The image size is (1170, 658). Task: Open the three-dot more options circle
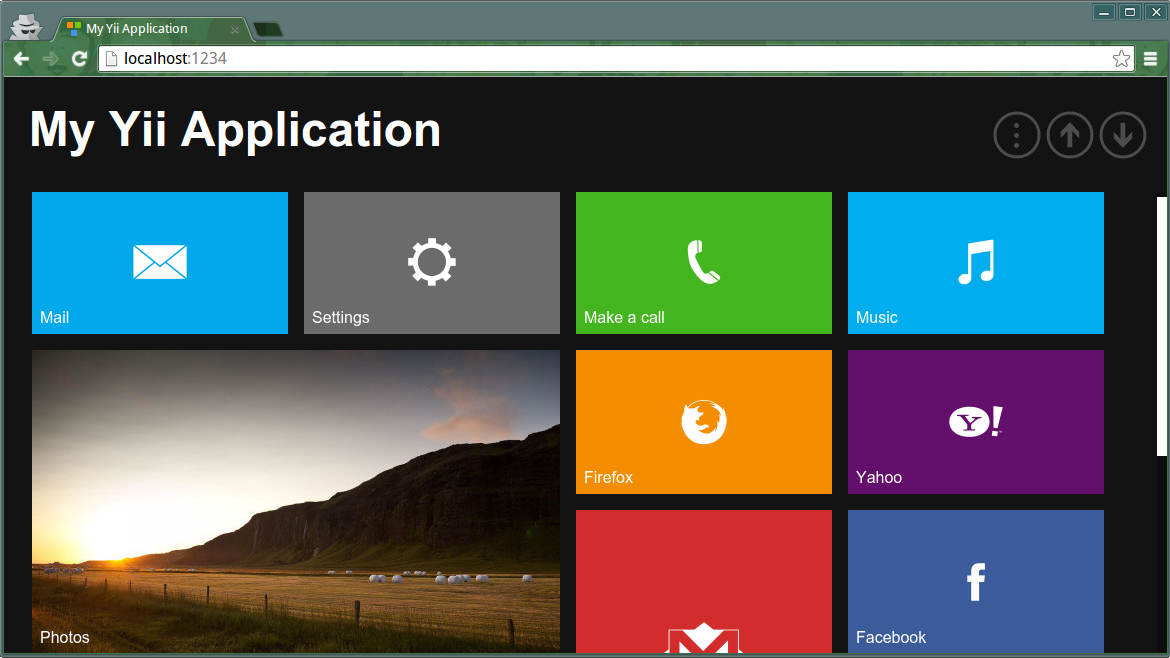tap(1016, 135)
